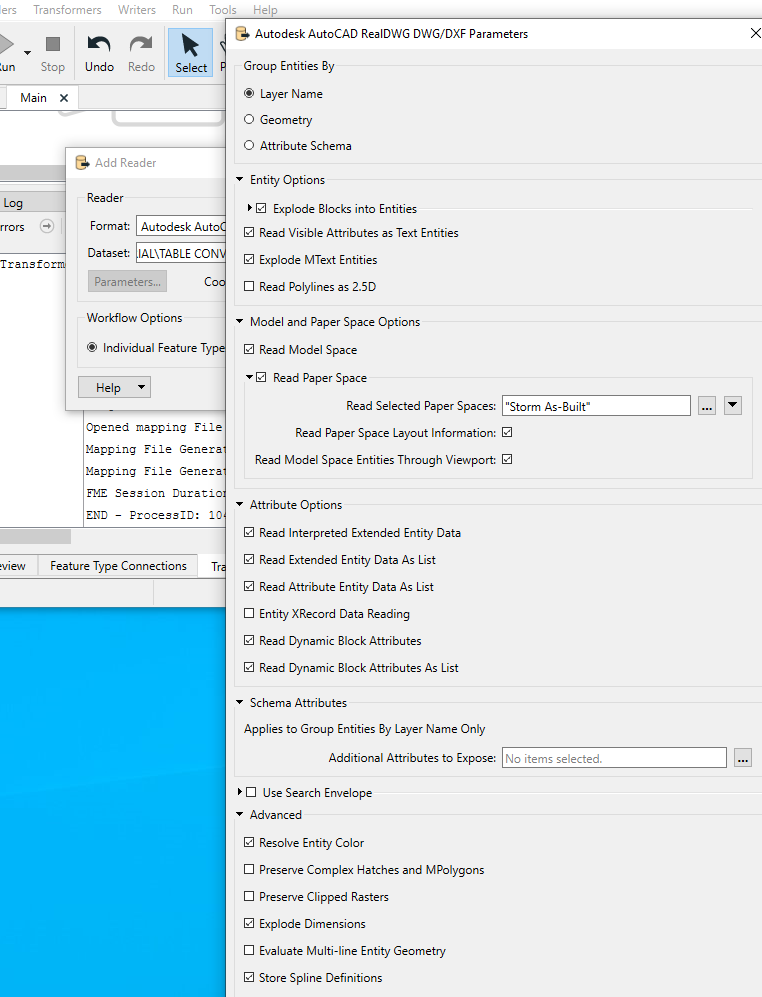Open Help button dropdown arrow in Add Reader
Screen dimensions: 762x997
pos(142,387)
